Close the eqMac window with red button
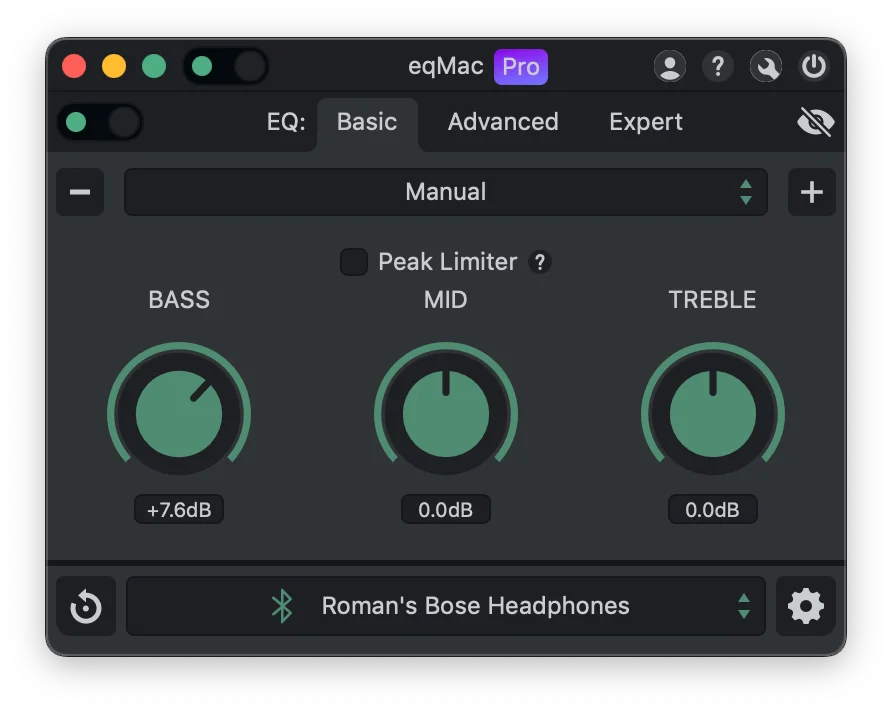Viewport: 892px width, 710px height. 74,66
